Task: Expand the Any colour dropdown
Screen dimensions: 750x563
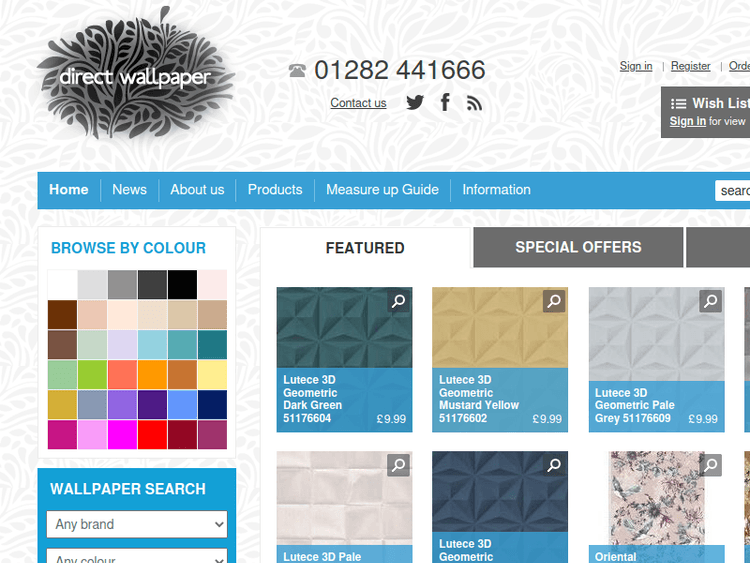Action: pyautogui.click(x=136, y=556)
